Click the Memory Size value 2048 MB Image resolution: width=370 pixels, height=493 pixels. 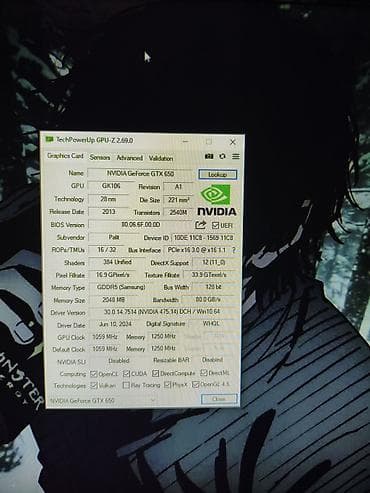[114, 300]
